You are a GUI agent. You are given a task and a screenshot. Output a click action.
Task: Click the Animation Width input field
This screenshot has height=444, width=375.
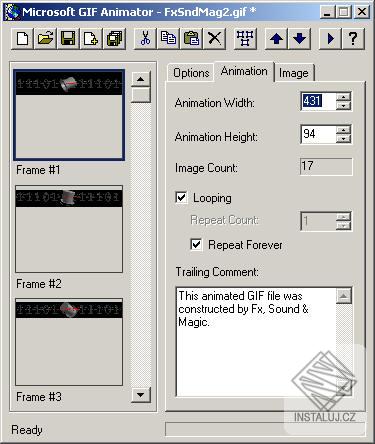click(x=318, y=101)
